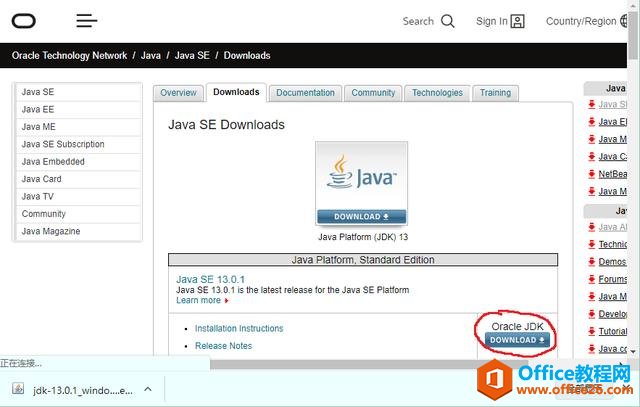Click the Sign In account icon

coord(518,21)
